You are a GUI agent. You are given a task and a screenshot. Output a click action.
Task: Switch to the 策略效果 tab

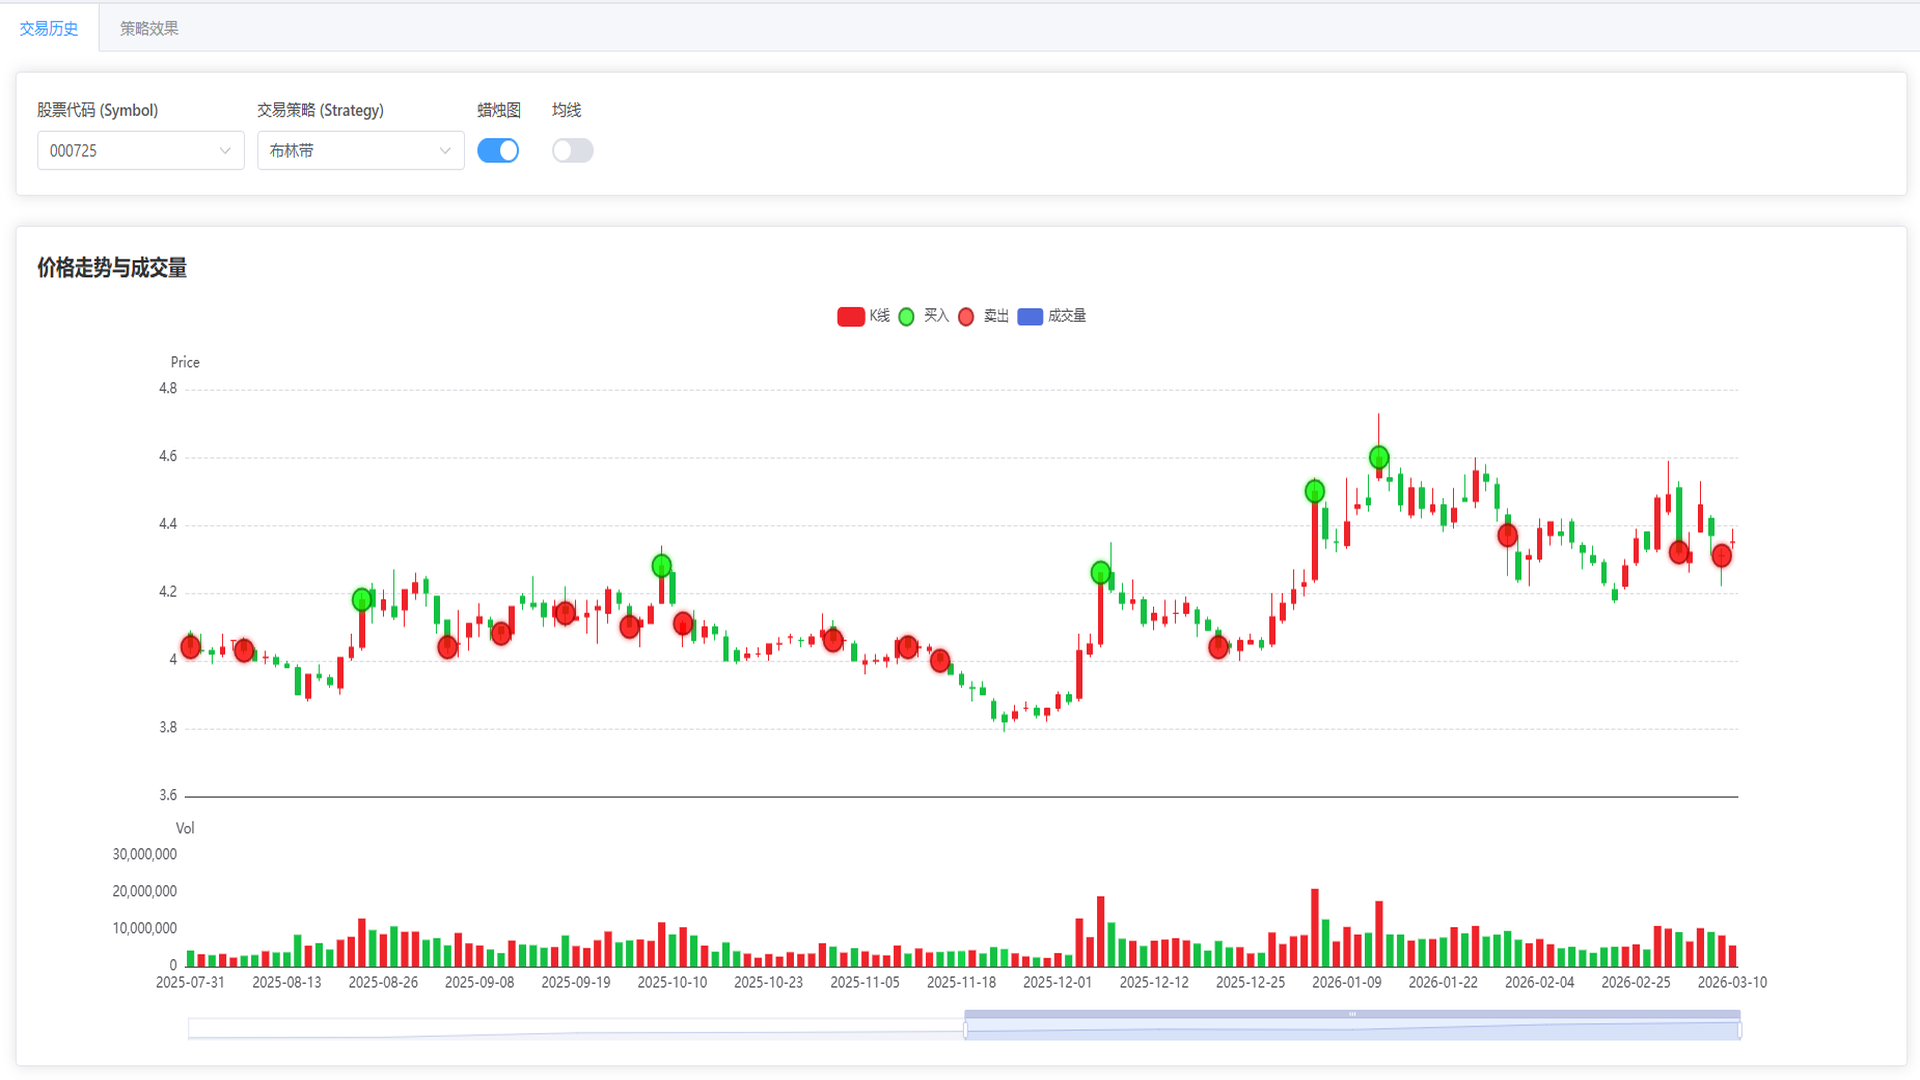coord(149,28)
